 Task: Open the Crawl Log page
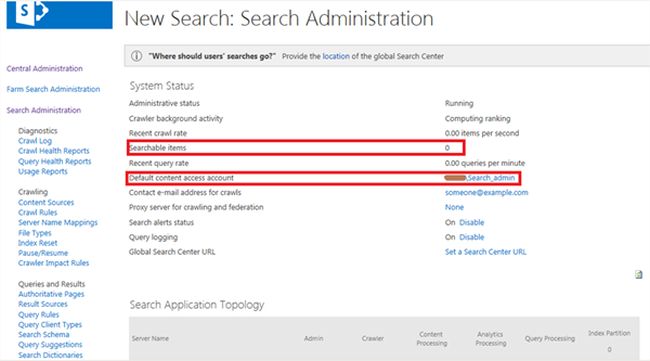(x=35, y=141)
